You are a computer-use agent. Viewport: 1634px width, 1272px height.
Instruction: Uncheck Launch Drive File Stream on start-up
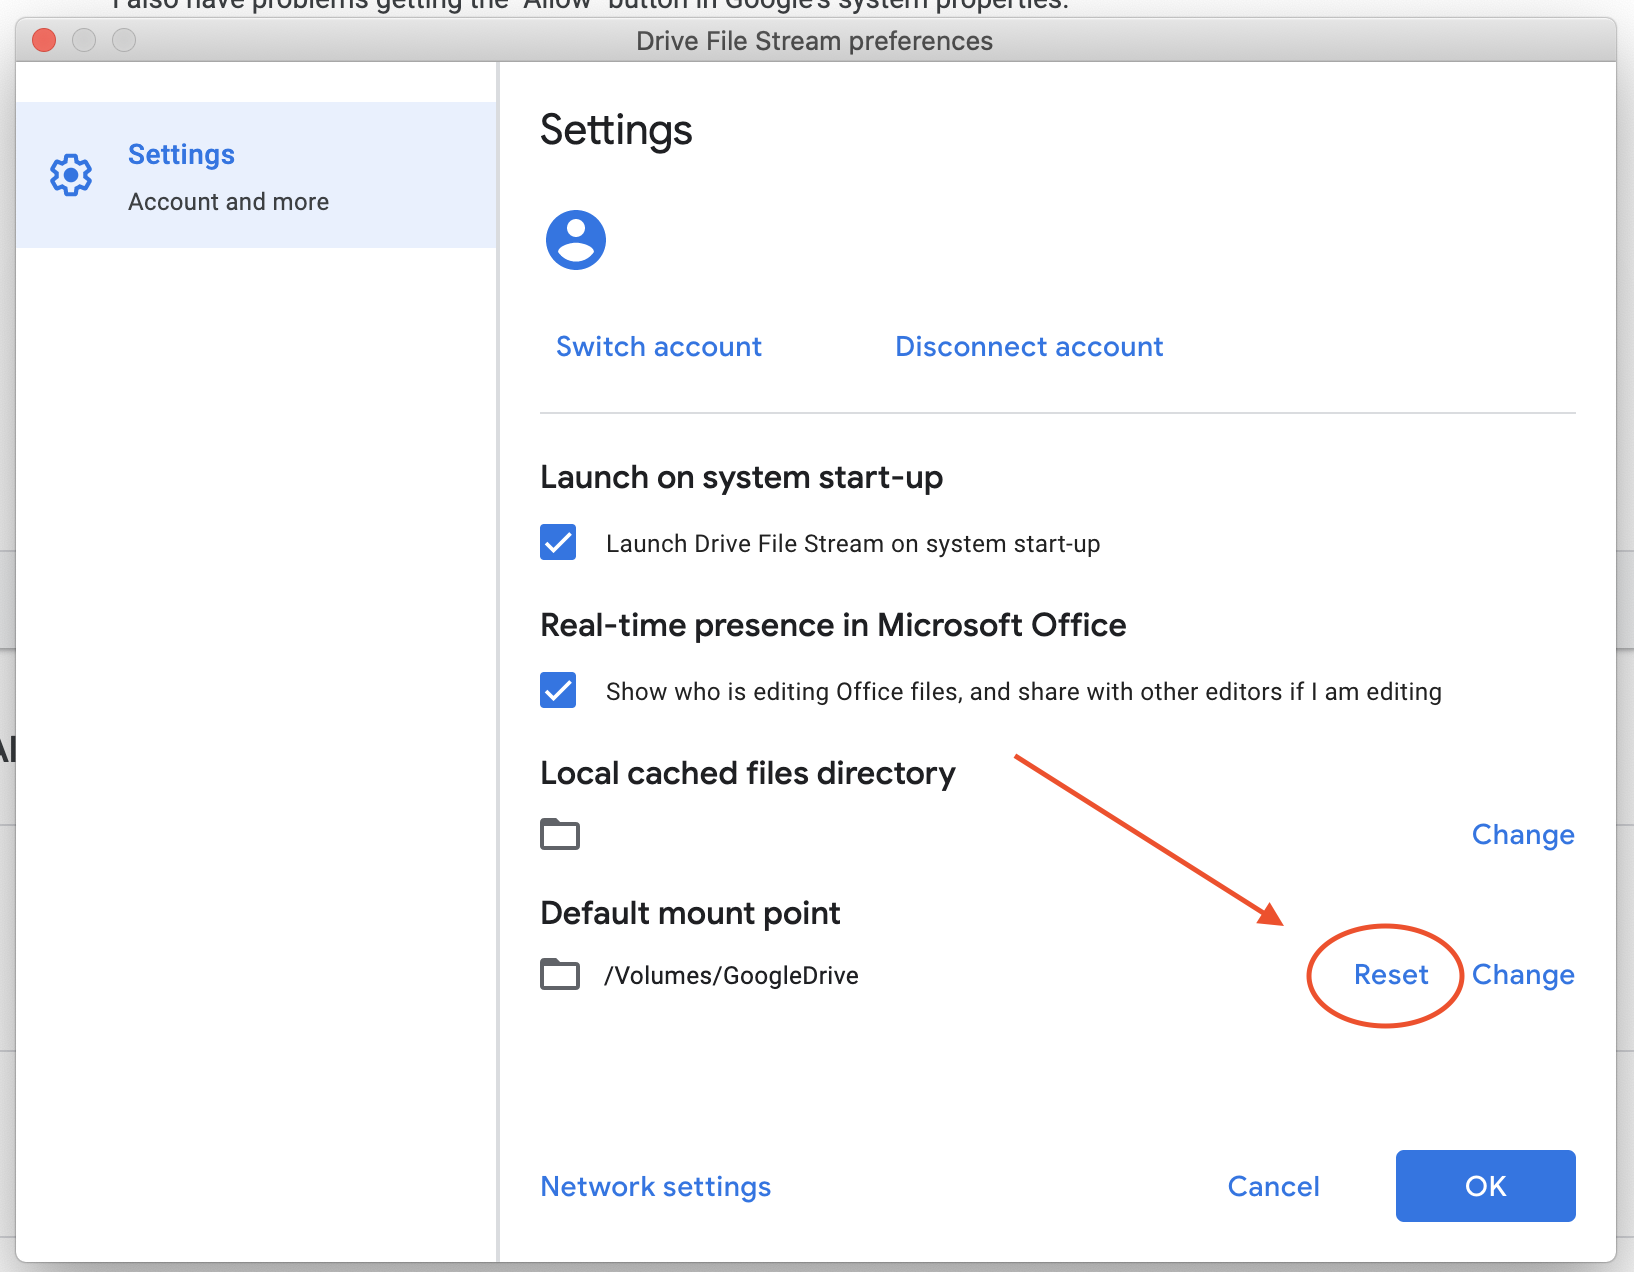point(558,542)
